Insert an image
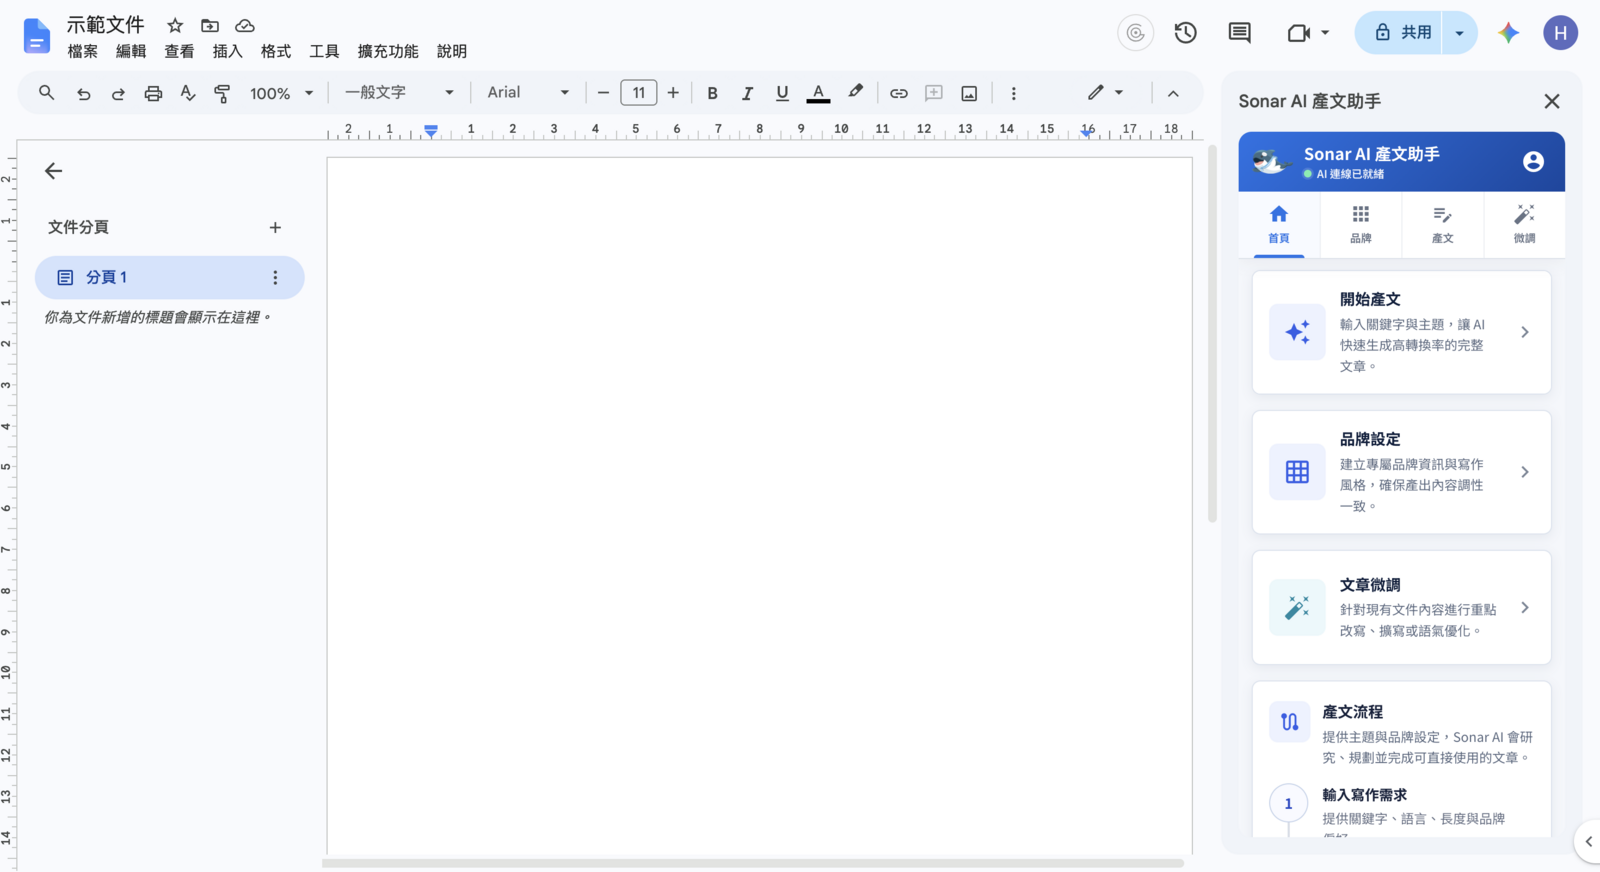Image resolution: width=1600 pixels, height=872 pixels. 969,93
